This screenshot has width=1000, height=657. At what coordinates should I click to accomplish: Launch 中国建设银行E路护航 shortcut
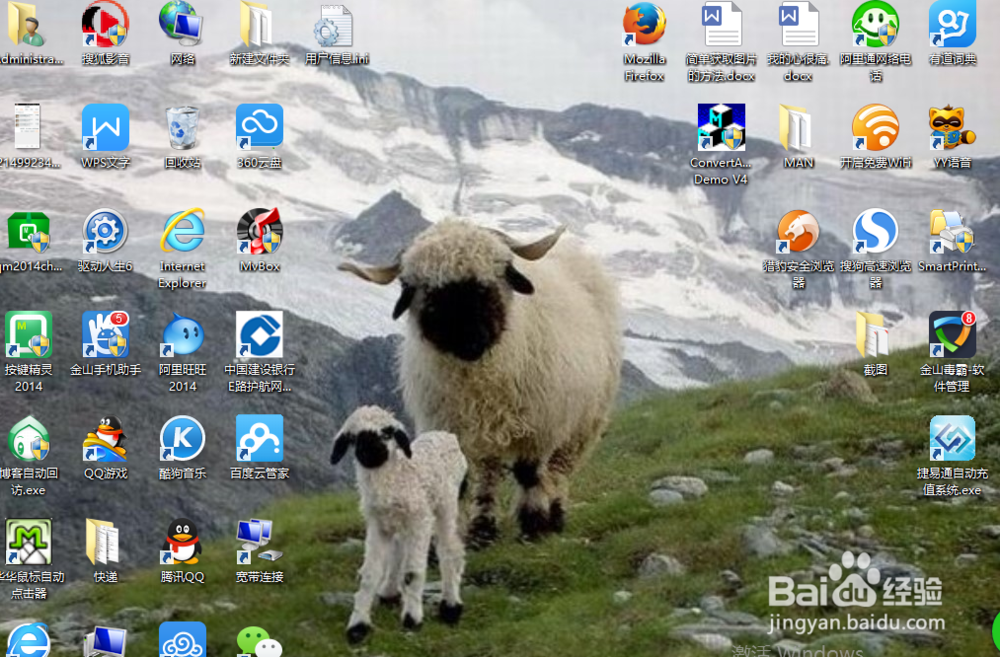coord(260,335)
